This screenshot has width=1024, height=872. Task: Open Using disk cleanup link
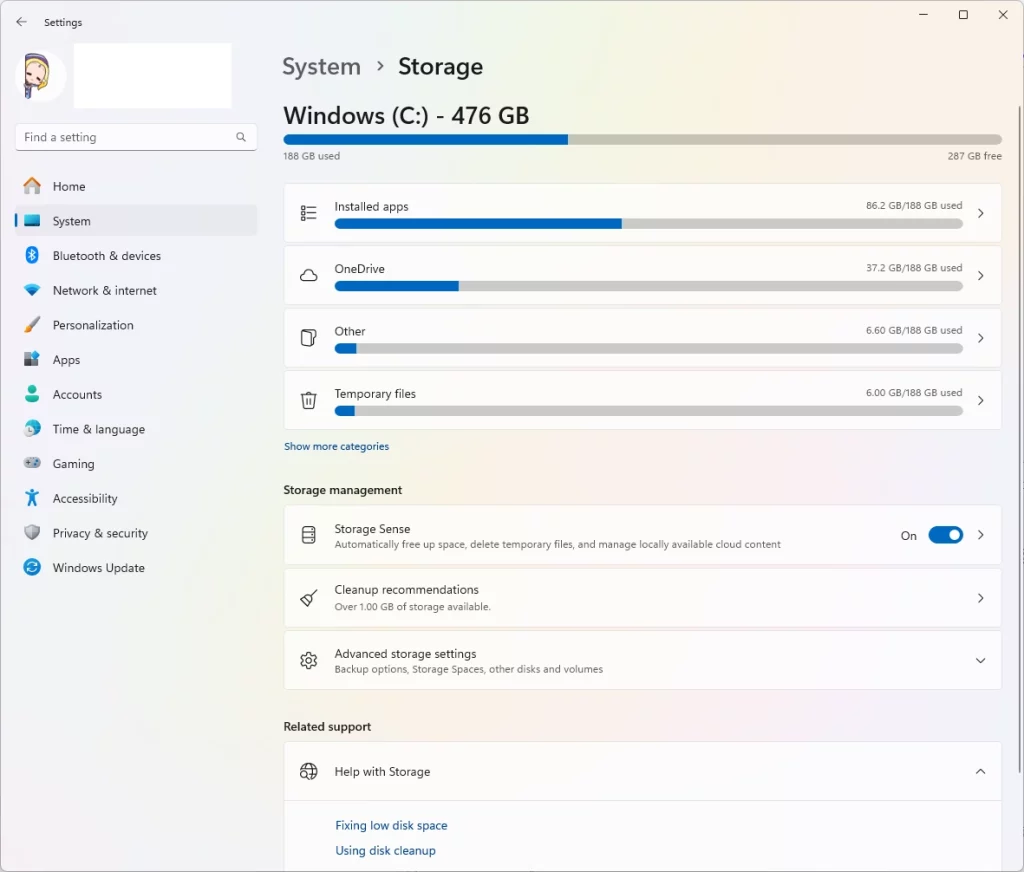point(385,850)
